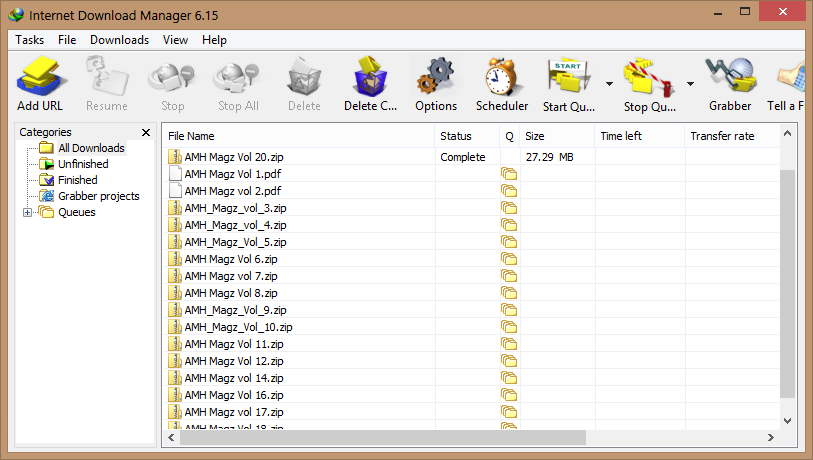Open the Downloads menu
This screenshot has width=813, height=460.
point(119,40)
